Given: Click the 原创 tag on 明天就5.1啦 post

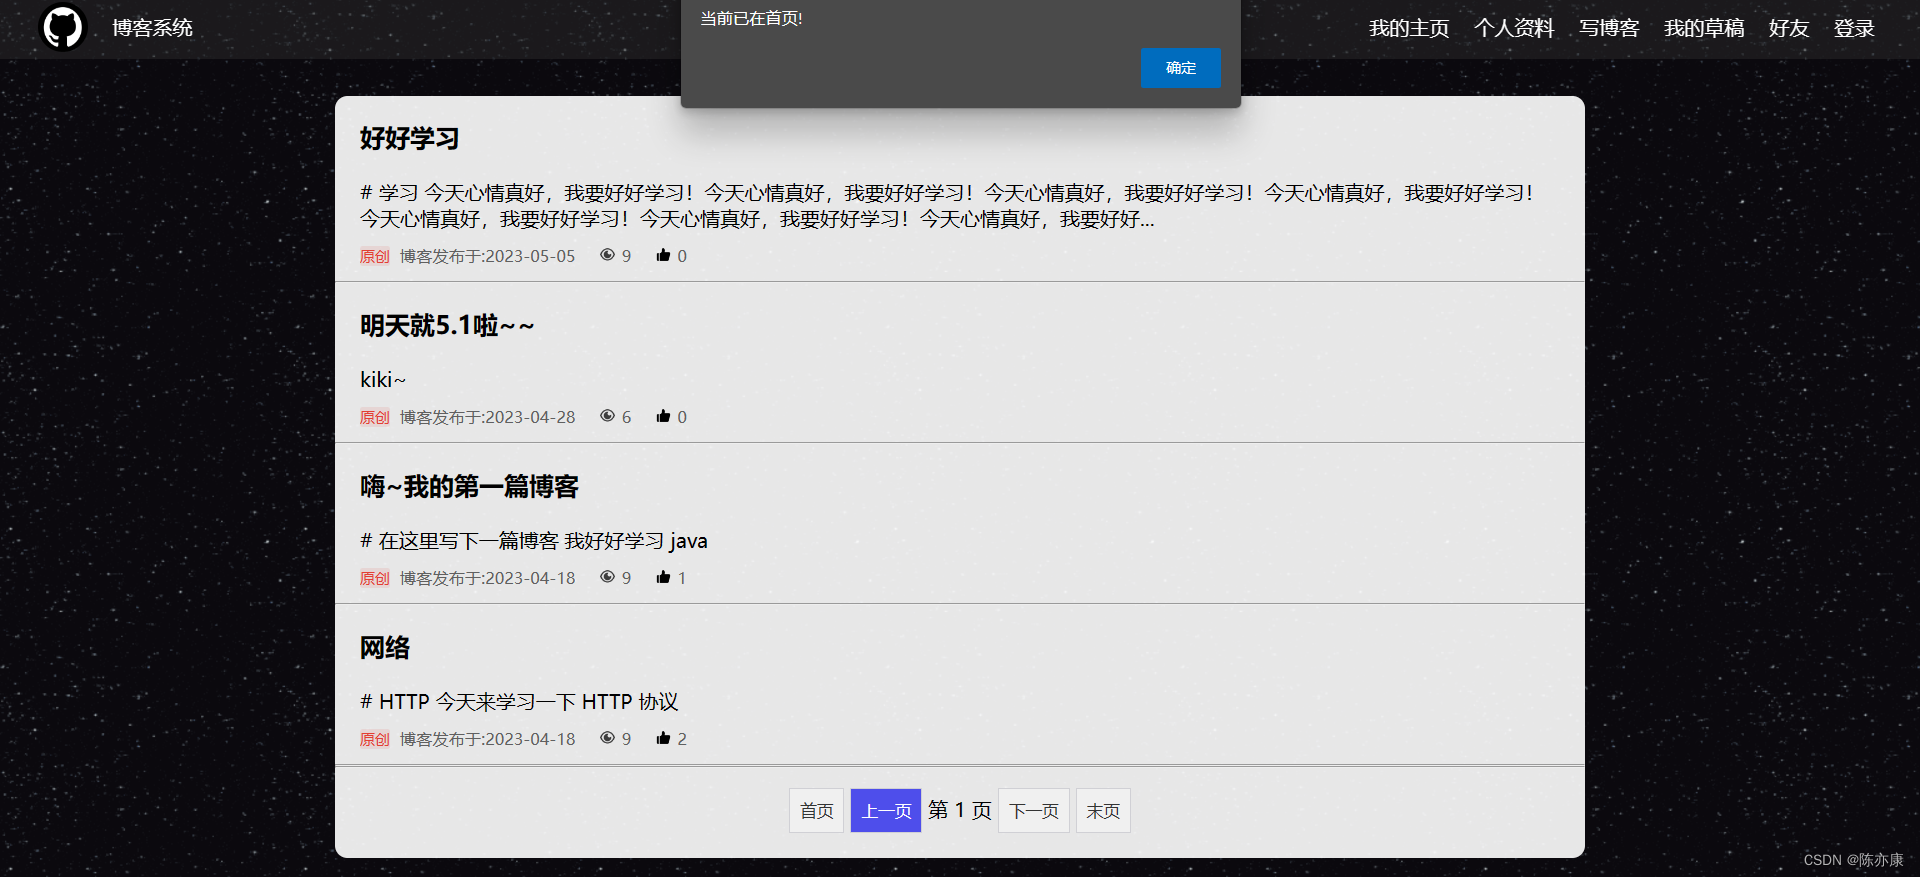Looking at the screenshot, I should (x=375, y=417).
